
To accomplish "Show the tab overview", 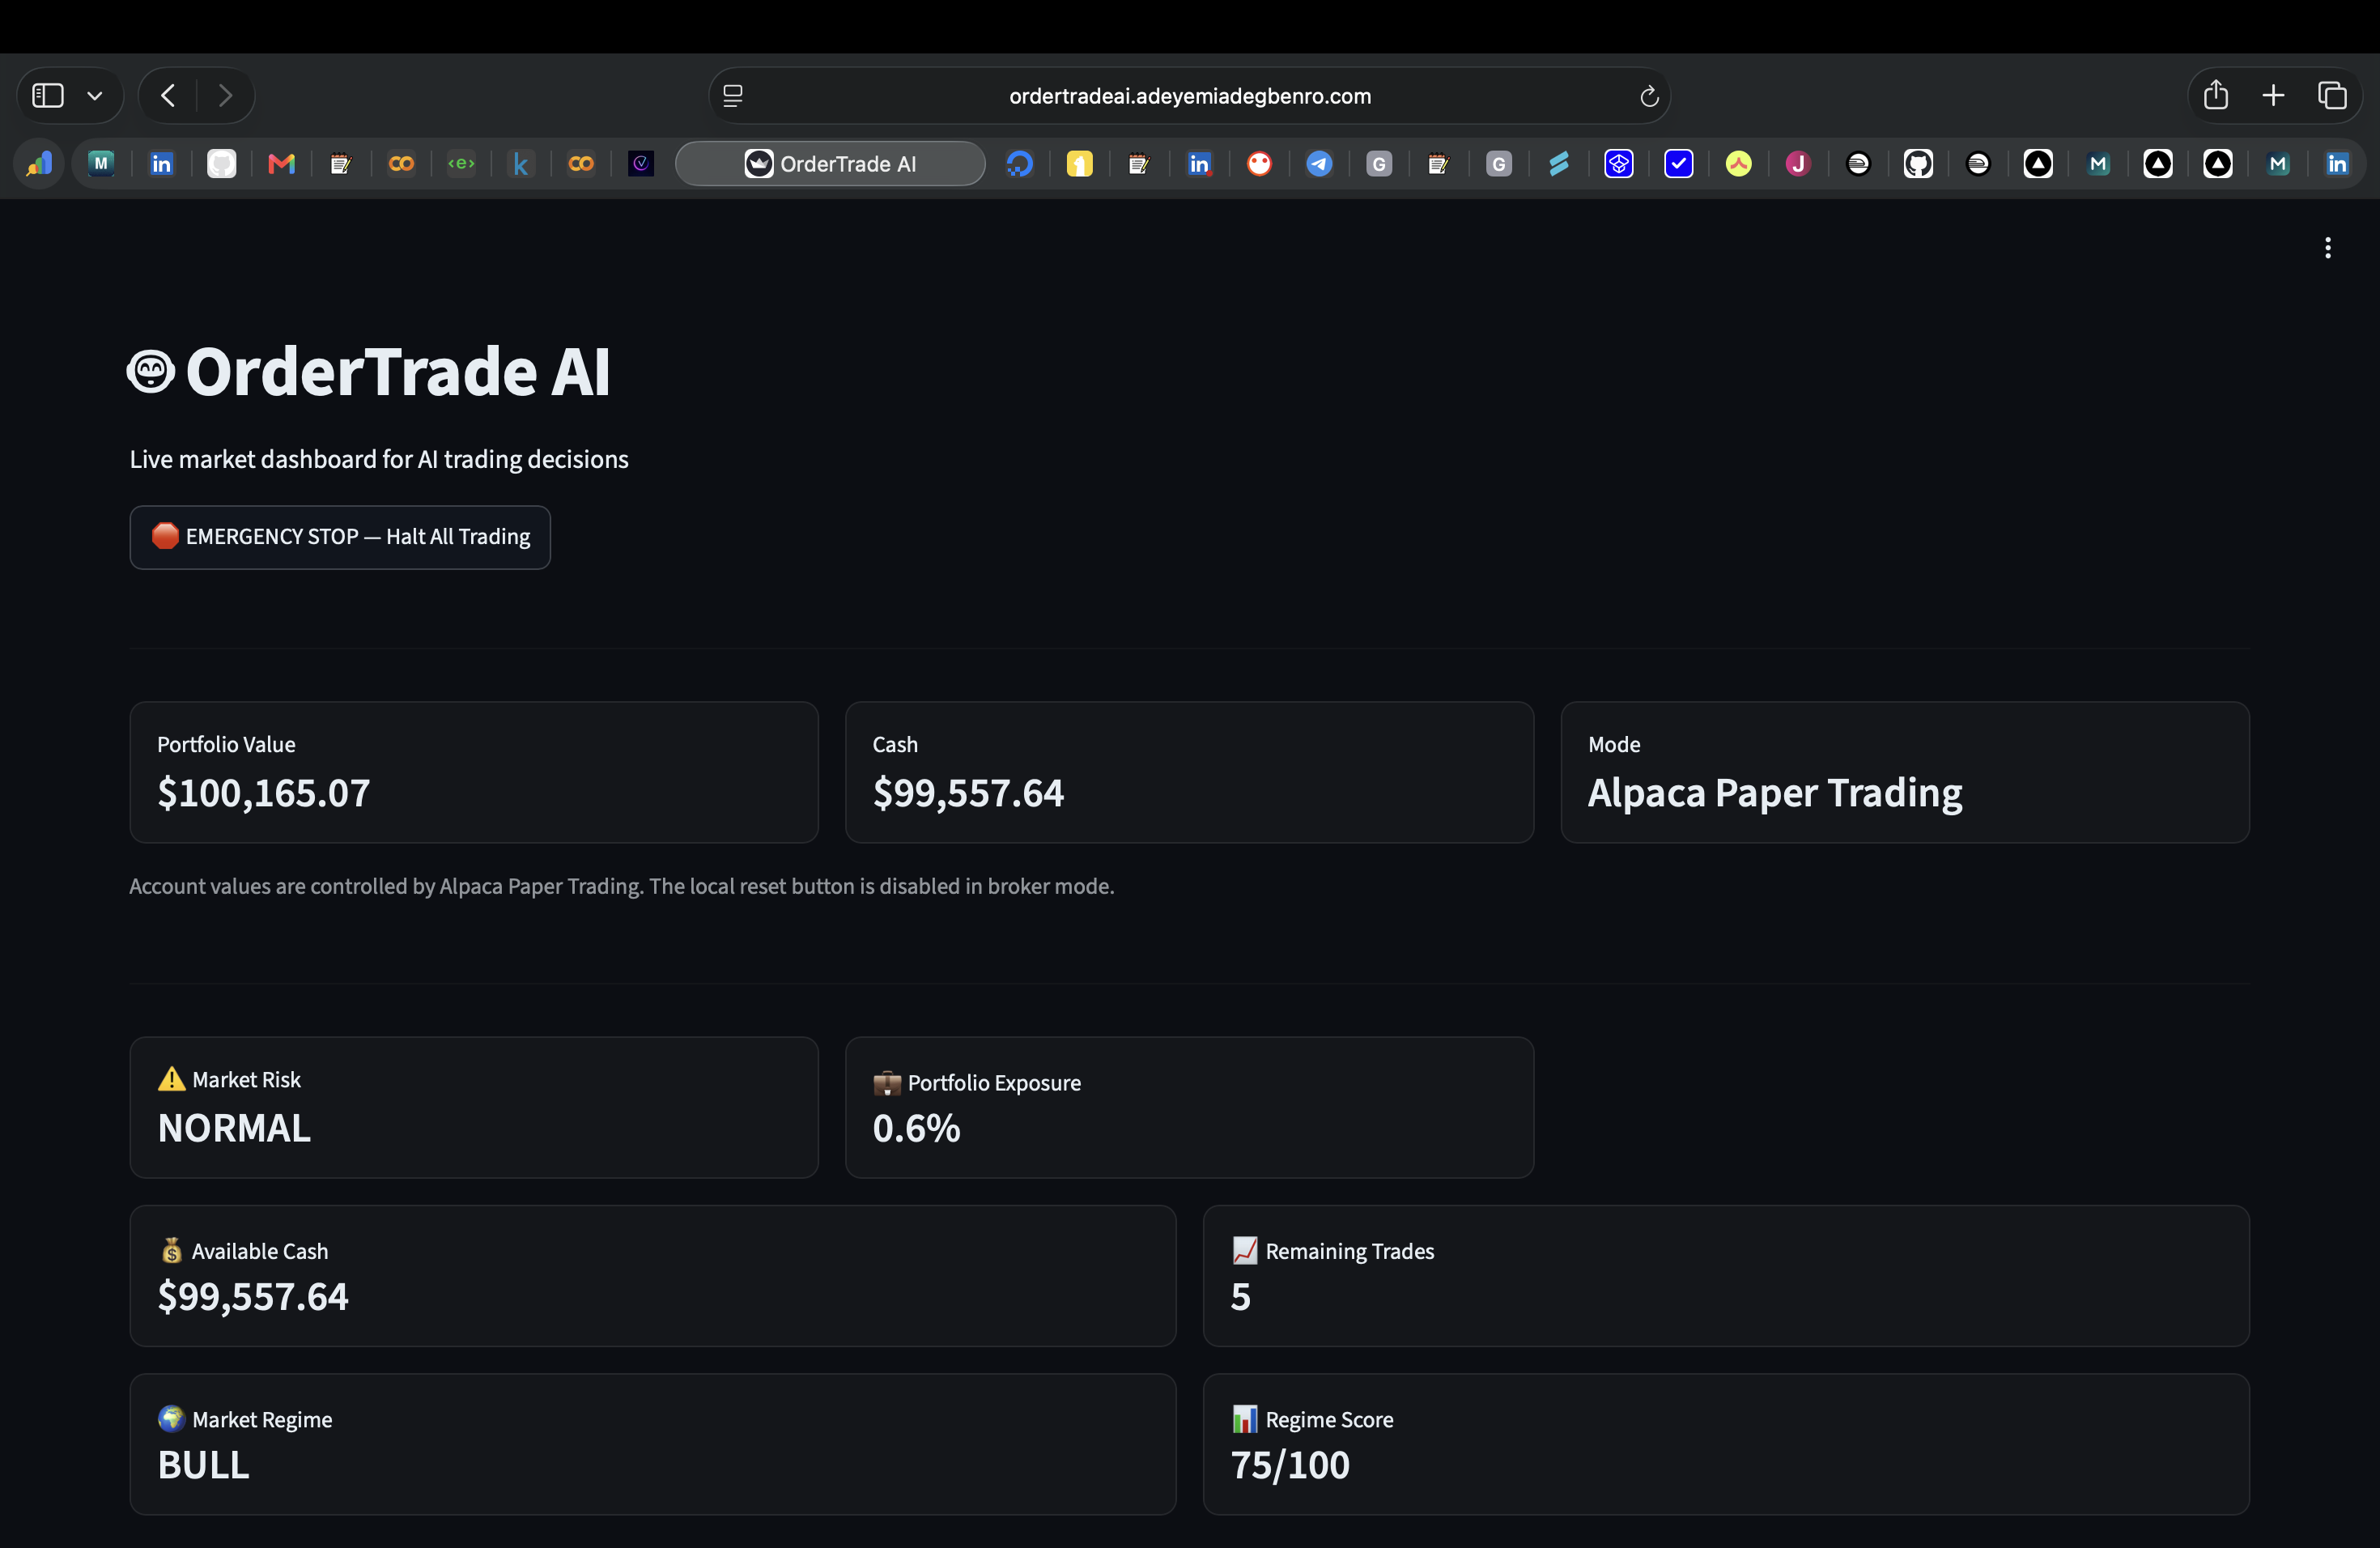I will click(x=2332, y=95).
